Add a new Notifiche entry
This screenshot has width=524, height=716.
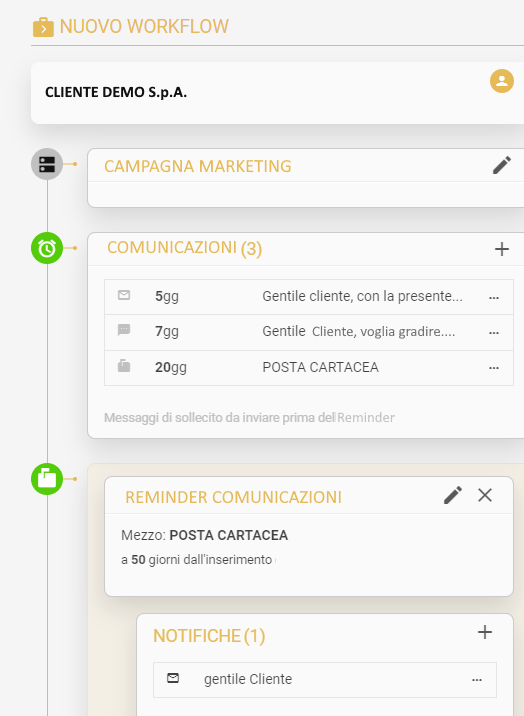[x=485, y=632]
